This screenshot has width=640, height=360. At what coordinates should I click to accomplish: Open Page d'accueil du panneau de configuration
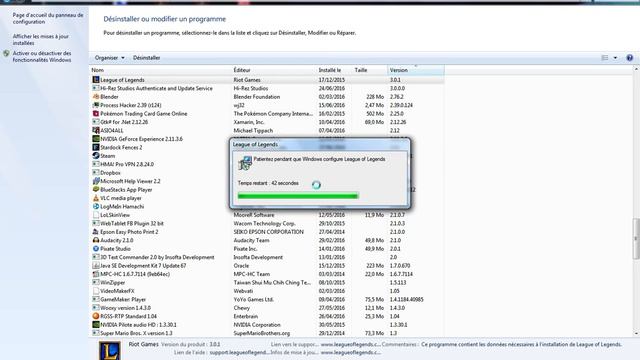pos(48,18)
